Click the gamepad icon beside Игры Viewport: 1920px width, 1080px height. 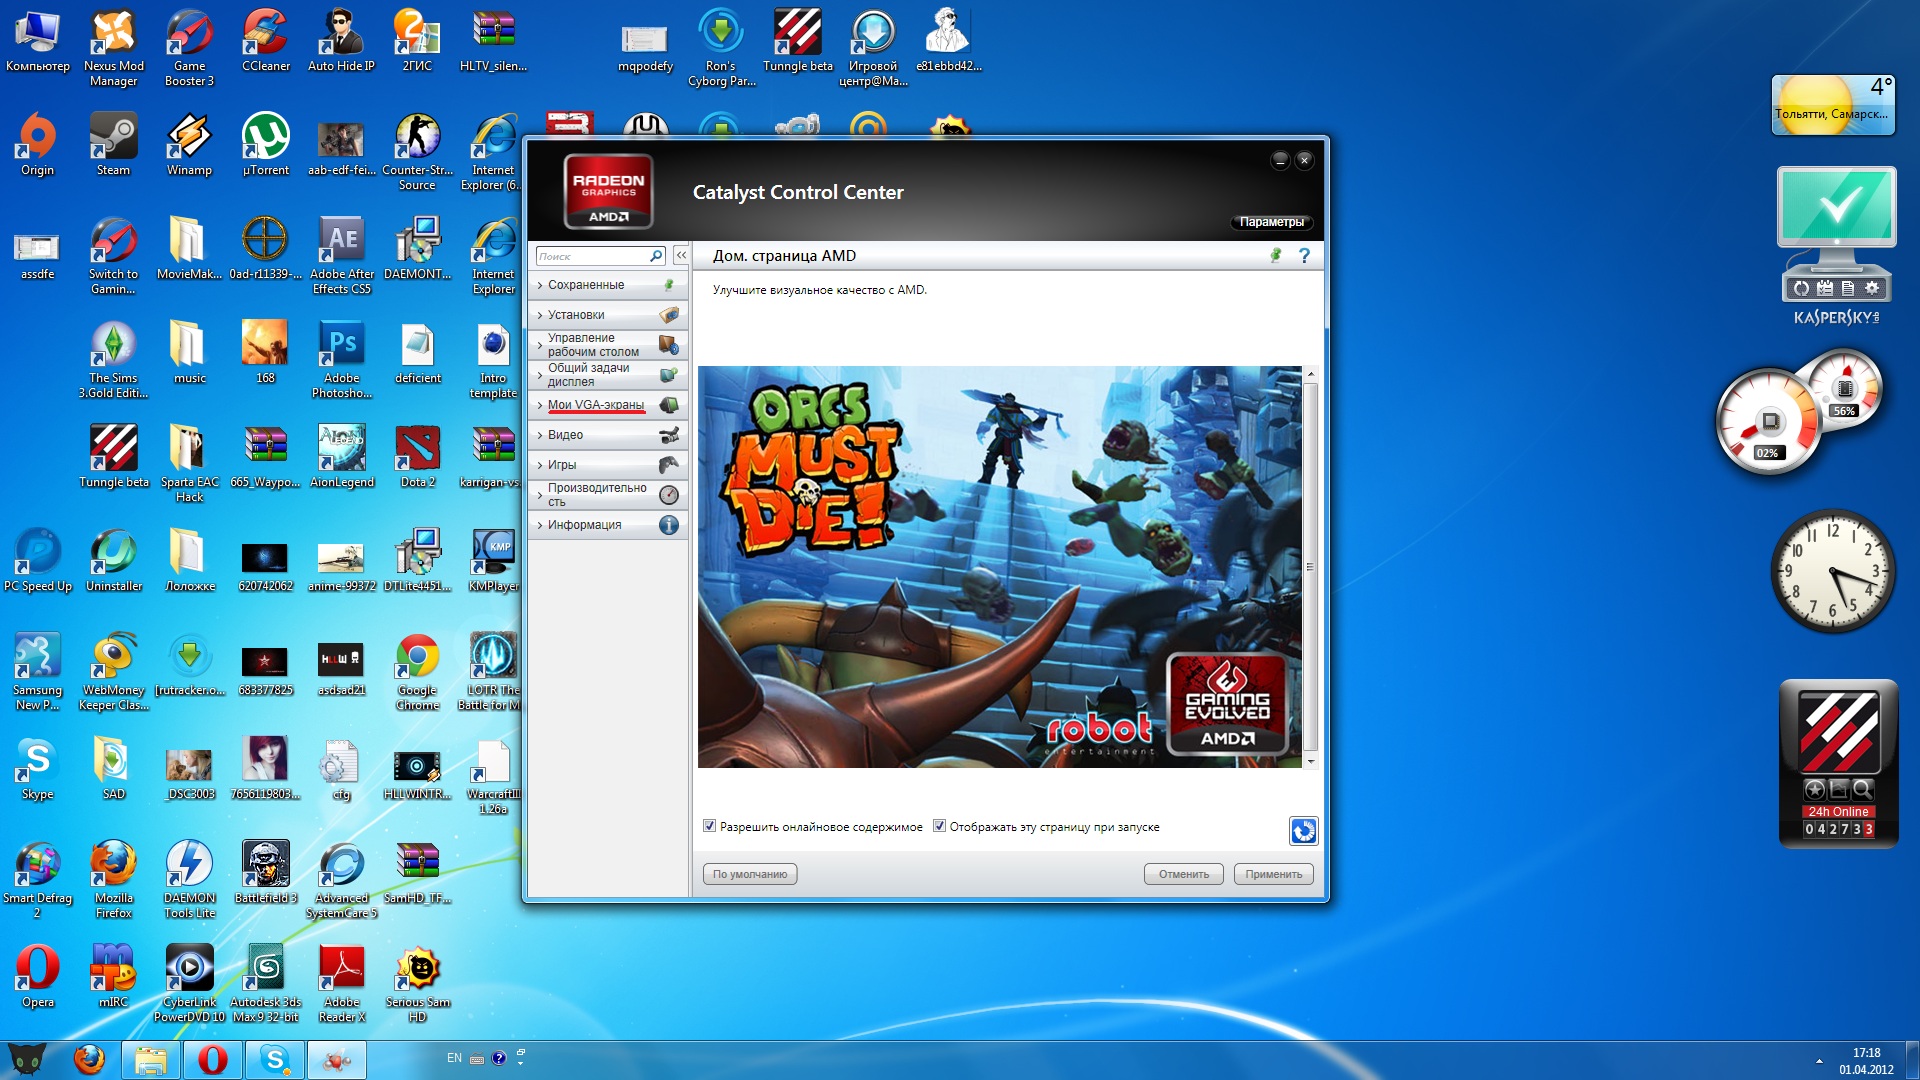(669, 465)
